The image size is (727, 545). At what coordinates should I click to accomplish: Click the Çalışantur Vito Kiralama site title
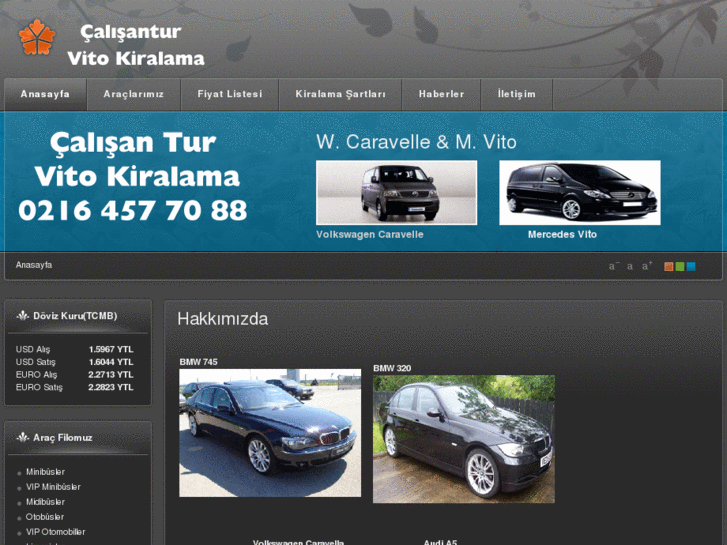136,45
